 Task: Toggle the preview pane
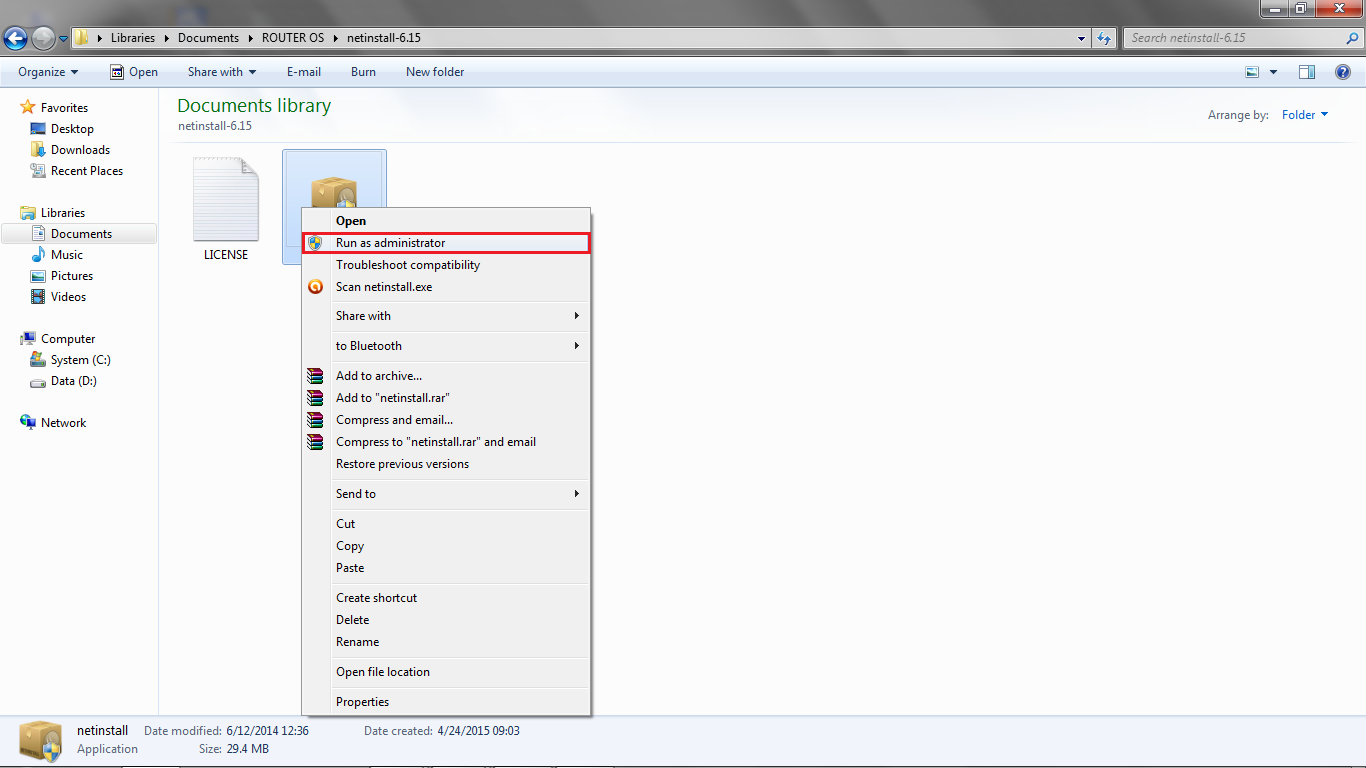pos(1307,71)
